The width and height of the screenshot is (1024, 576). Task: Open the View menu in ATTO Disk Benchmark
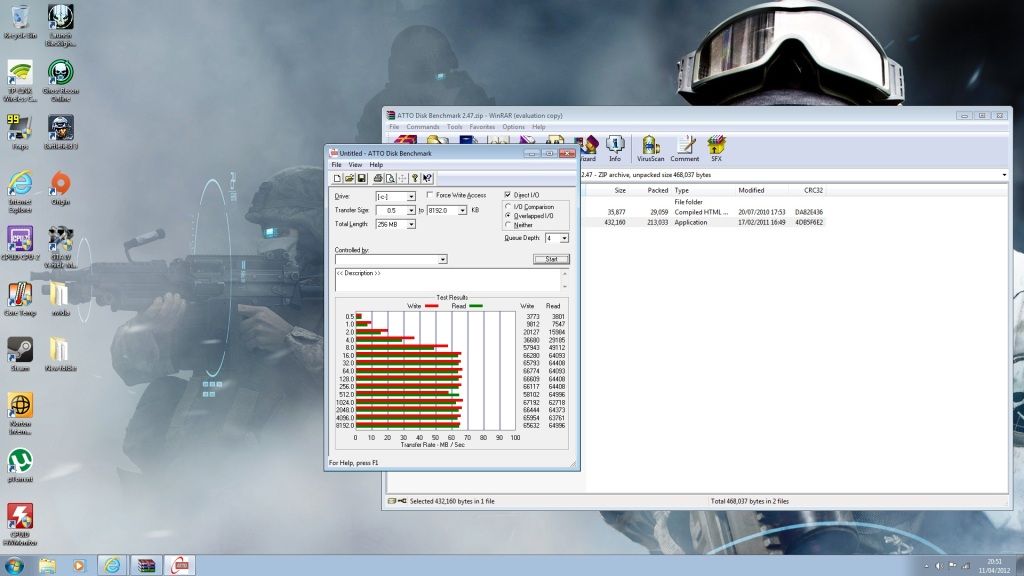pyautogui.click(x=355, y=165)
